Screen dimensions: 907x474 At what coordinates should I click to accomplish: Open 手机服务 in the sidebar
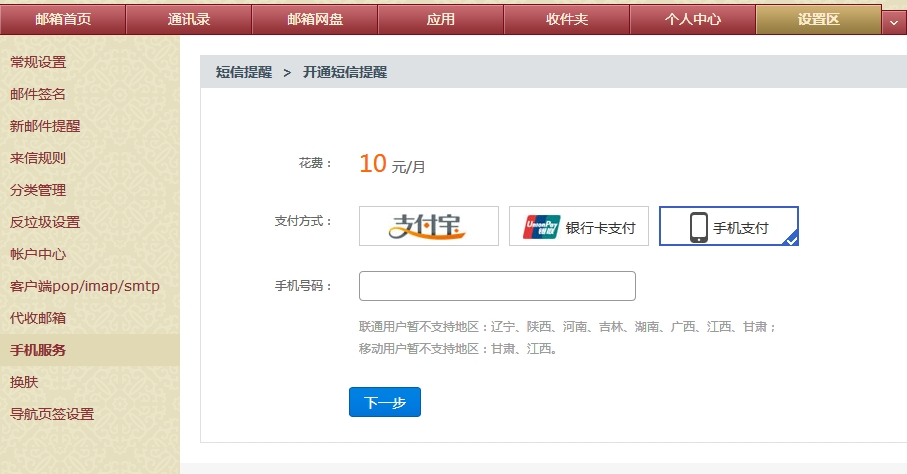point(90,350)
